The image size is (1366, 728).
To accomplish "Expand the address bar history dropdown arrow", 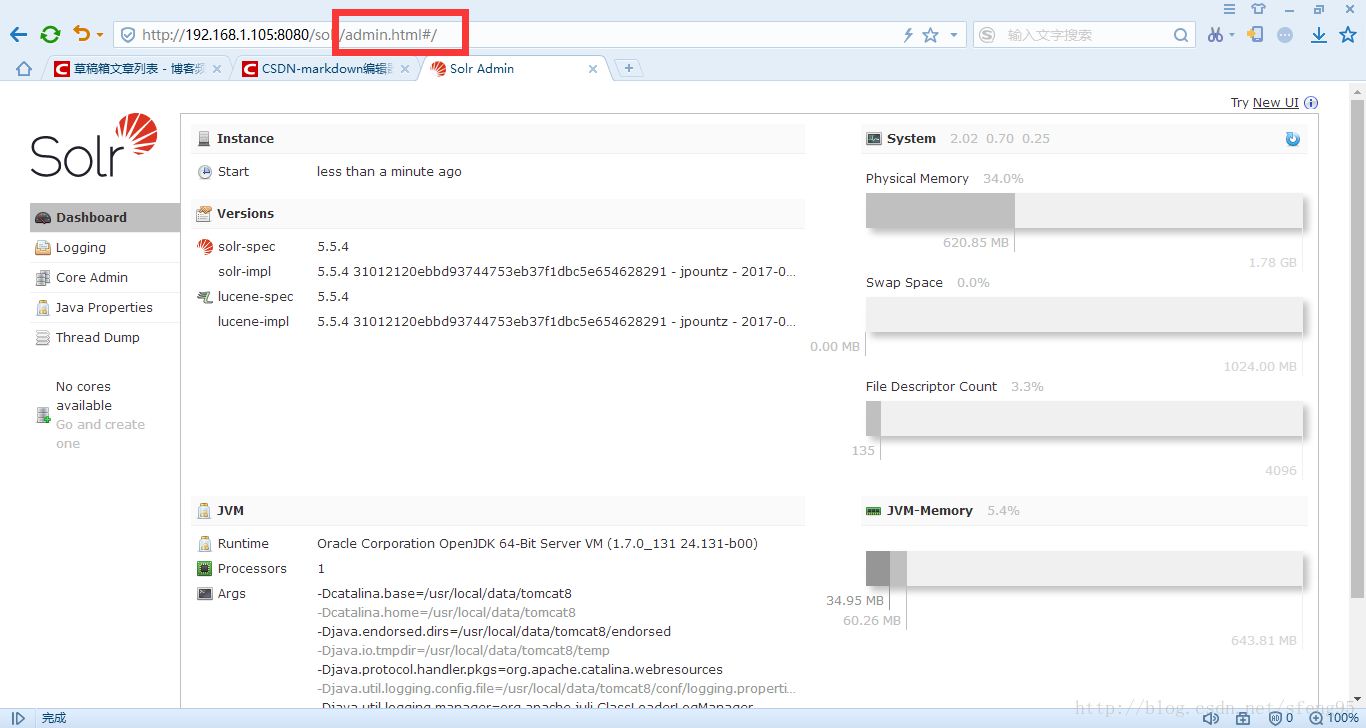I will (x=954, y=35).
